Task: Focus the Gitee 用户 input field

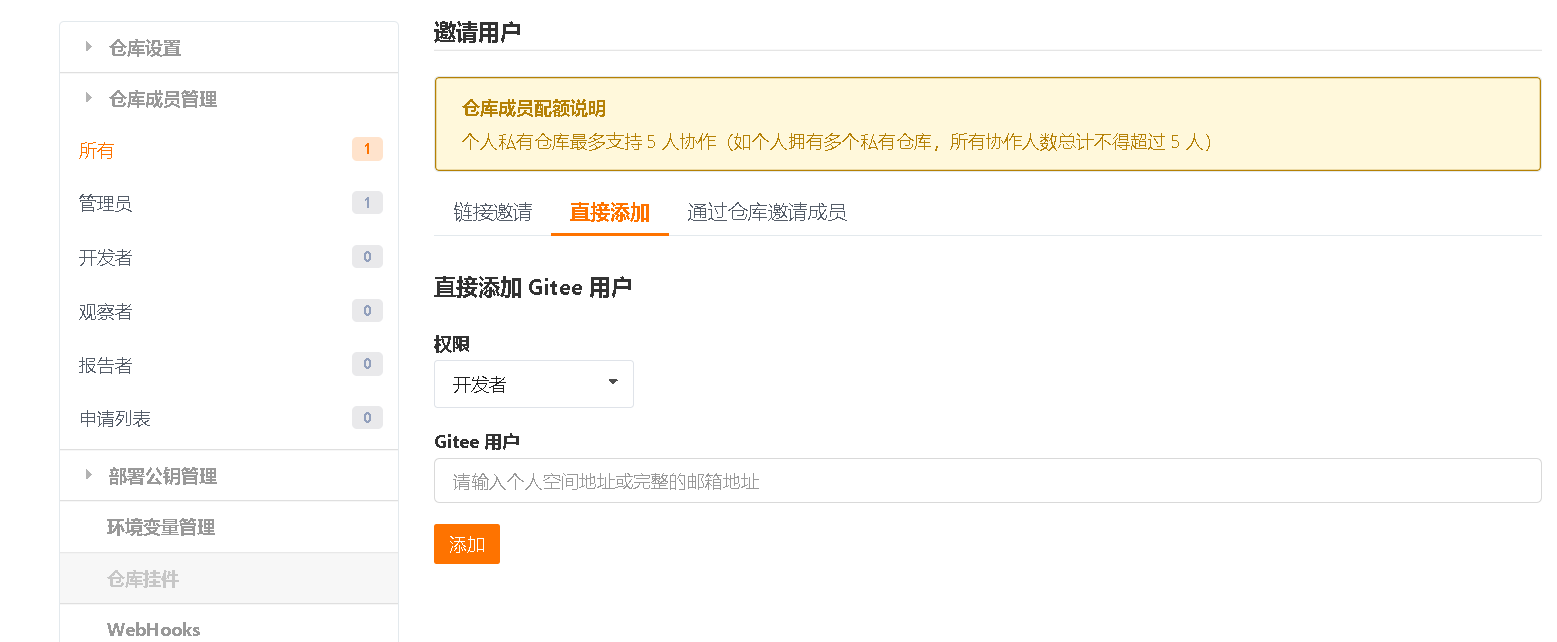Action: pos(988,481)
